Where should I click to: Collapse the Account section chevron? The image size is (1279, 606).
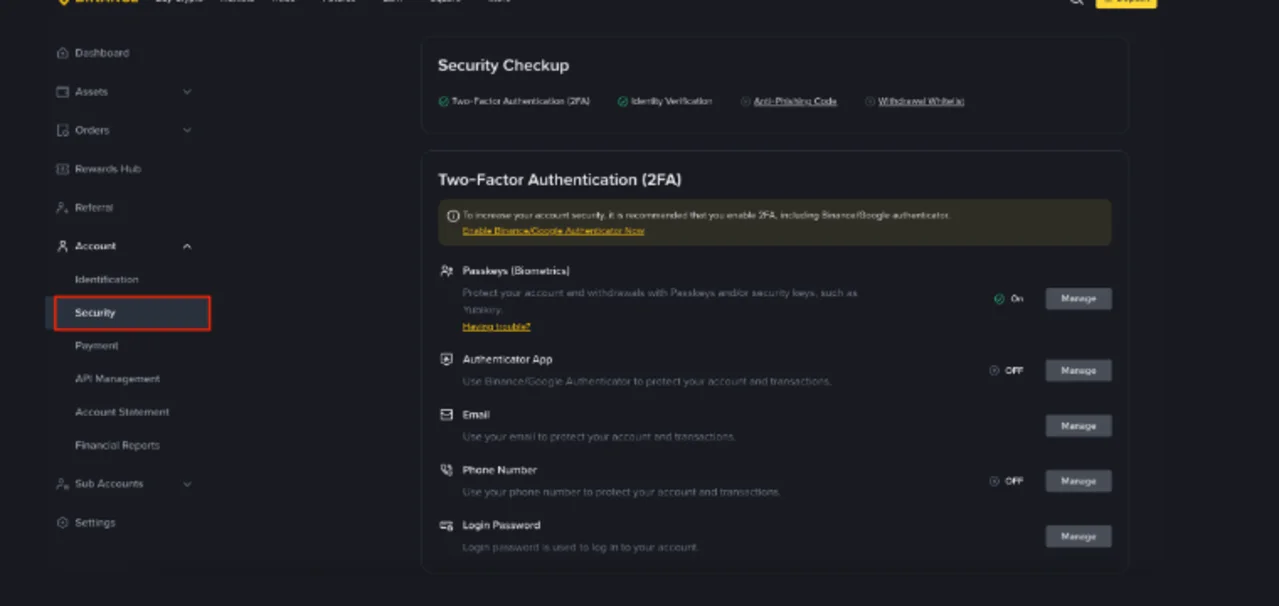coord(187,246)
